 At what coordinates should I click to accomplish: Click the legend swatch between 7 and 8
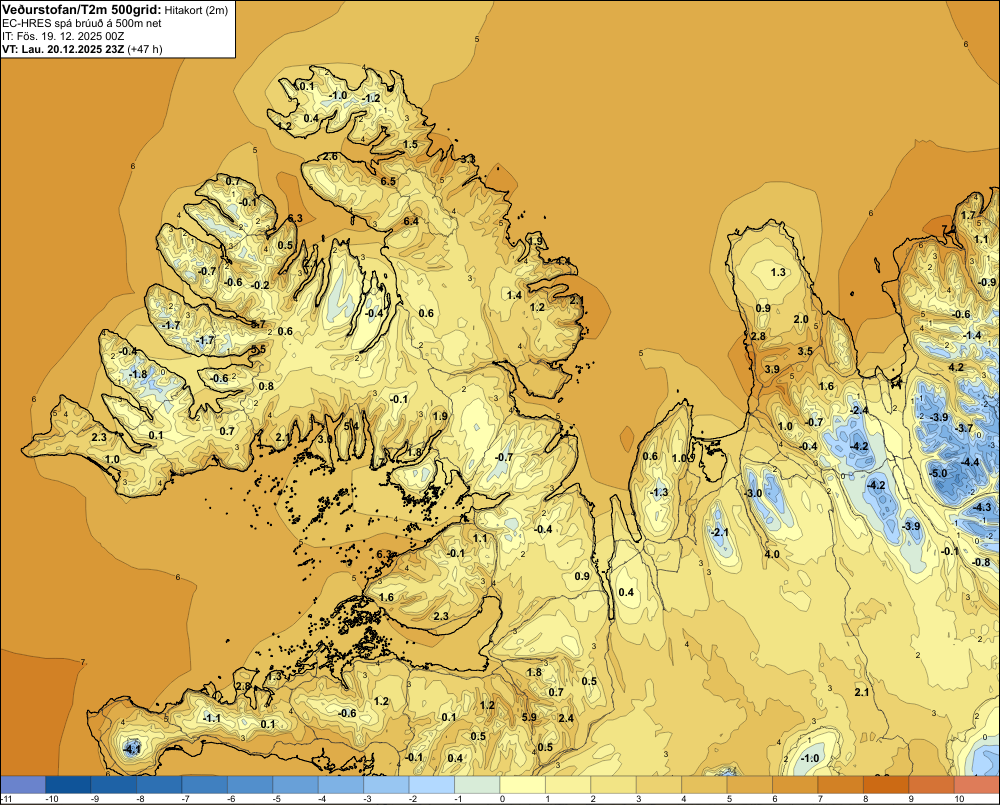841,784
